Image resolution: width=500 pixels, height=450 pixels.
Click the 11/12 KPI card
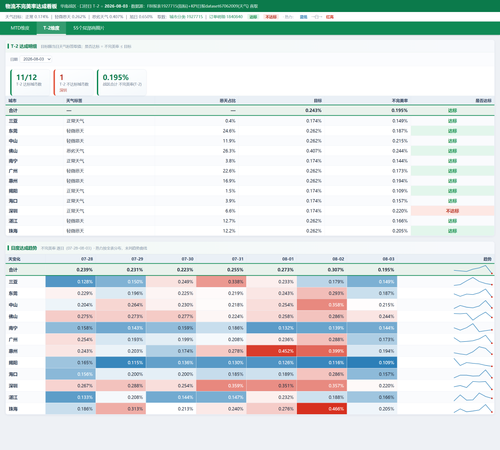tap(30, 82)
